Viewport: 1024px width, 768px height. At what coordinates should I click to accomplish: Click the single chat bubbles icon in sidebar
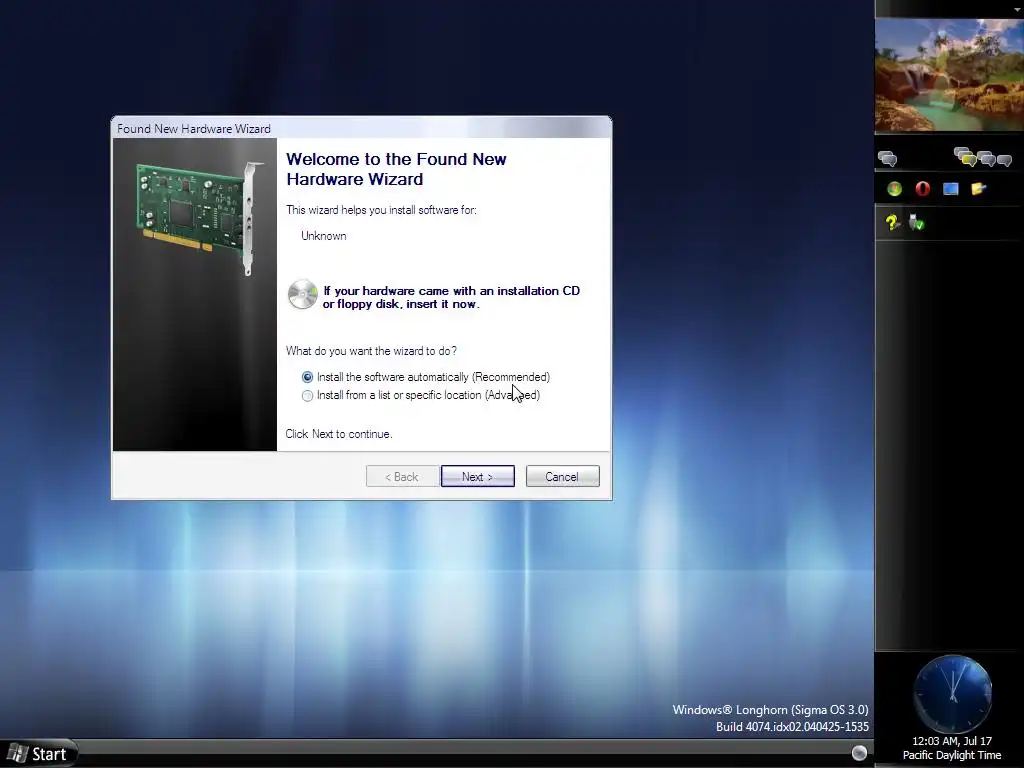[888, 159]
